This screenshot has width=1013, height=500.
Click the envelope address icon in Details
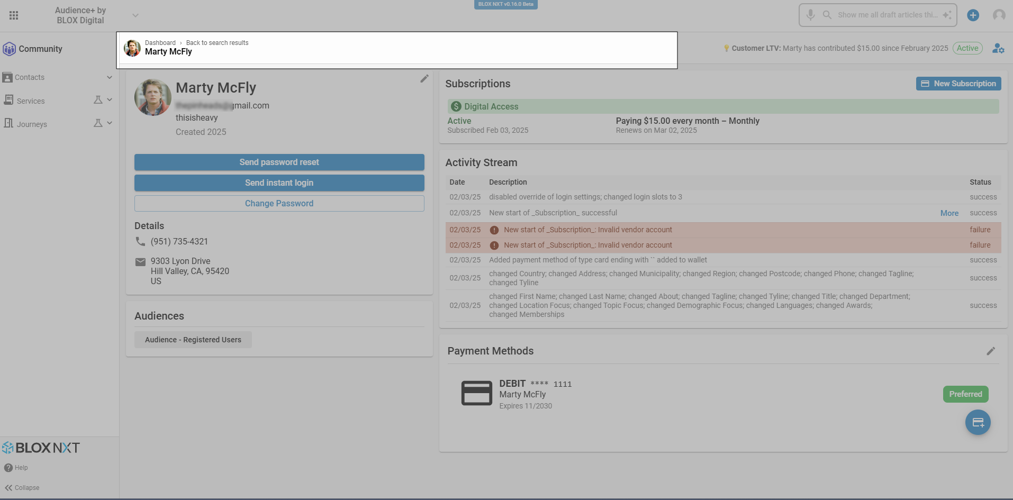coord(140,262)
